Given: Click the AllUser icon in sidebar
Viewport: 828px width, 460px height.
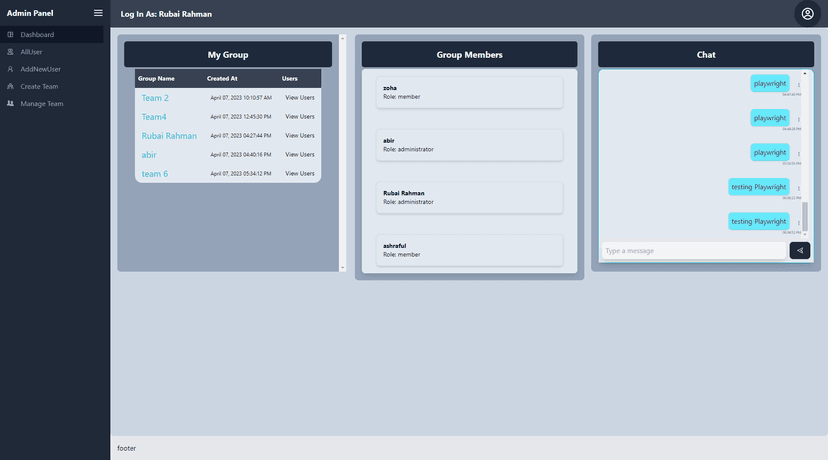Looking at the screenshot, I should tap(10, 52).
